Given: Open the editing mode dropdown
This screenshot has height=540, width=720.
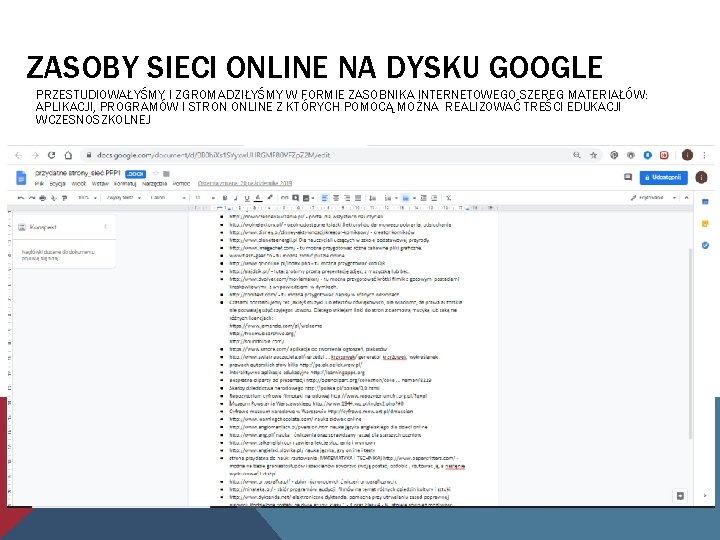Looking at the screenshot, I should coord(654,197).
